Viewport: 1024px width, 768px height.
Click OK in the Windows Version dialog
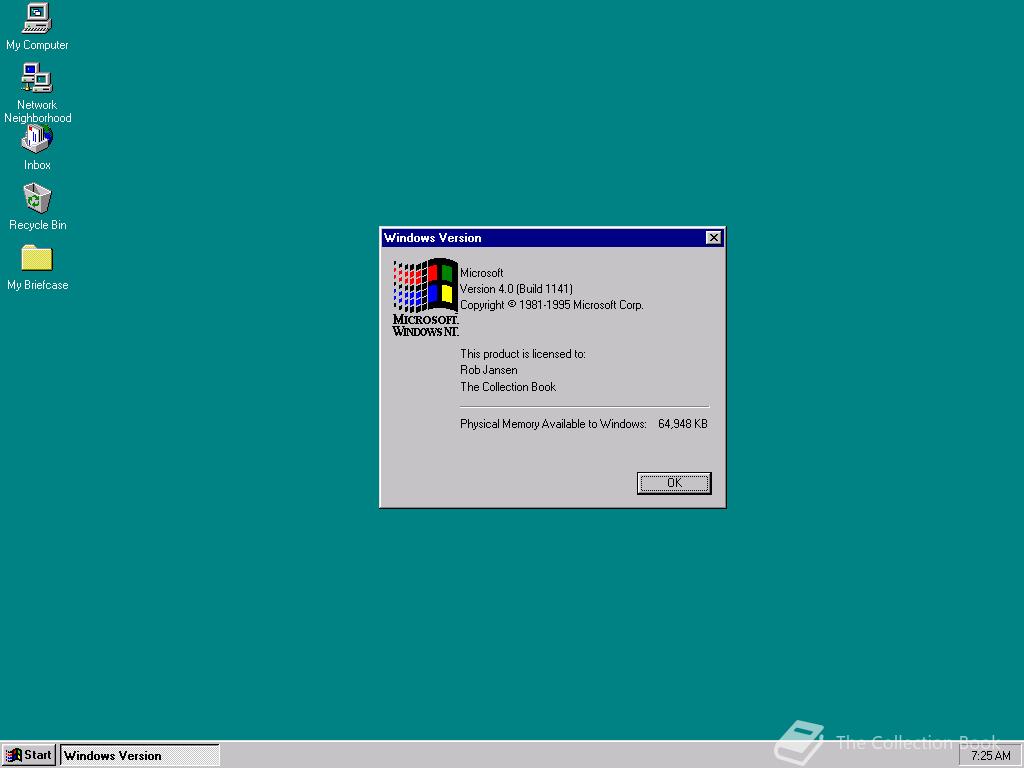pyautogui.click(x=674, y=483)
